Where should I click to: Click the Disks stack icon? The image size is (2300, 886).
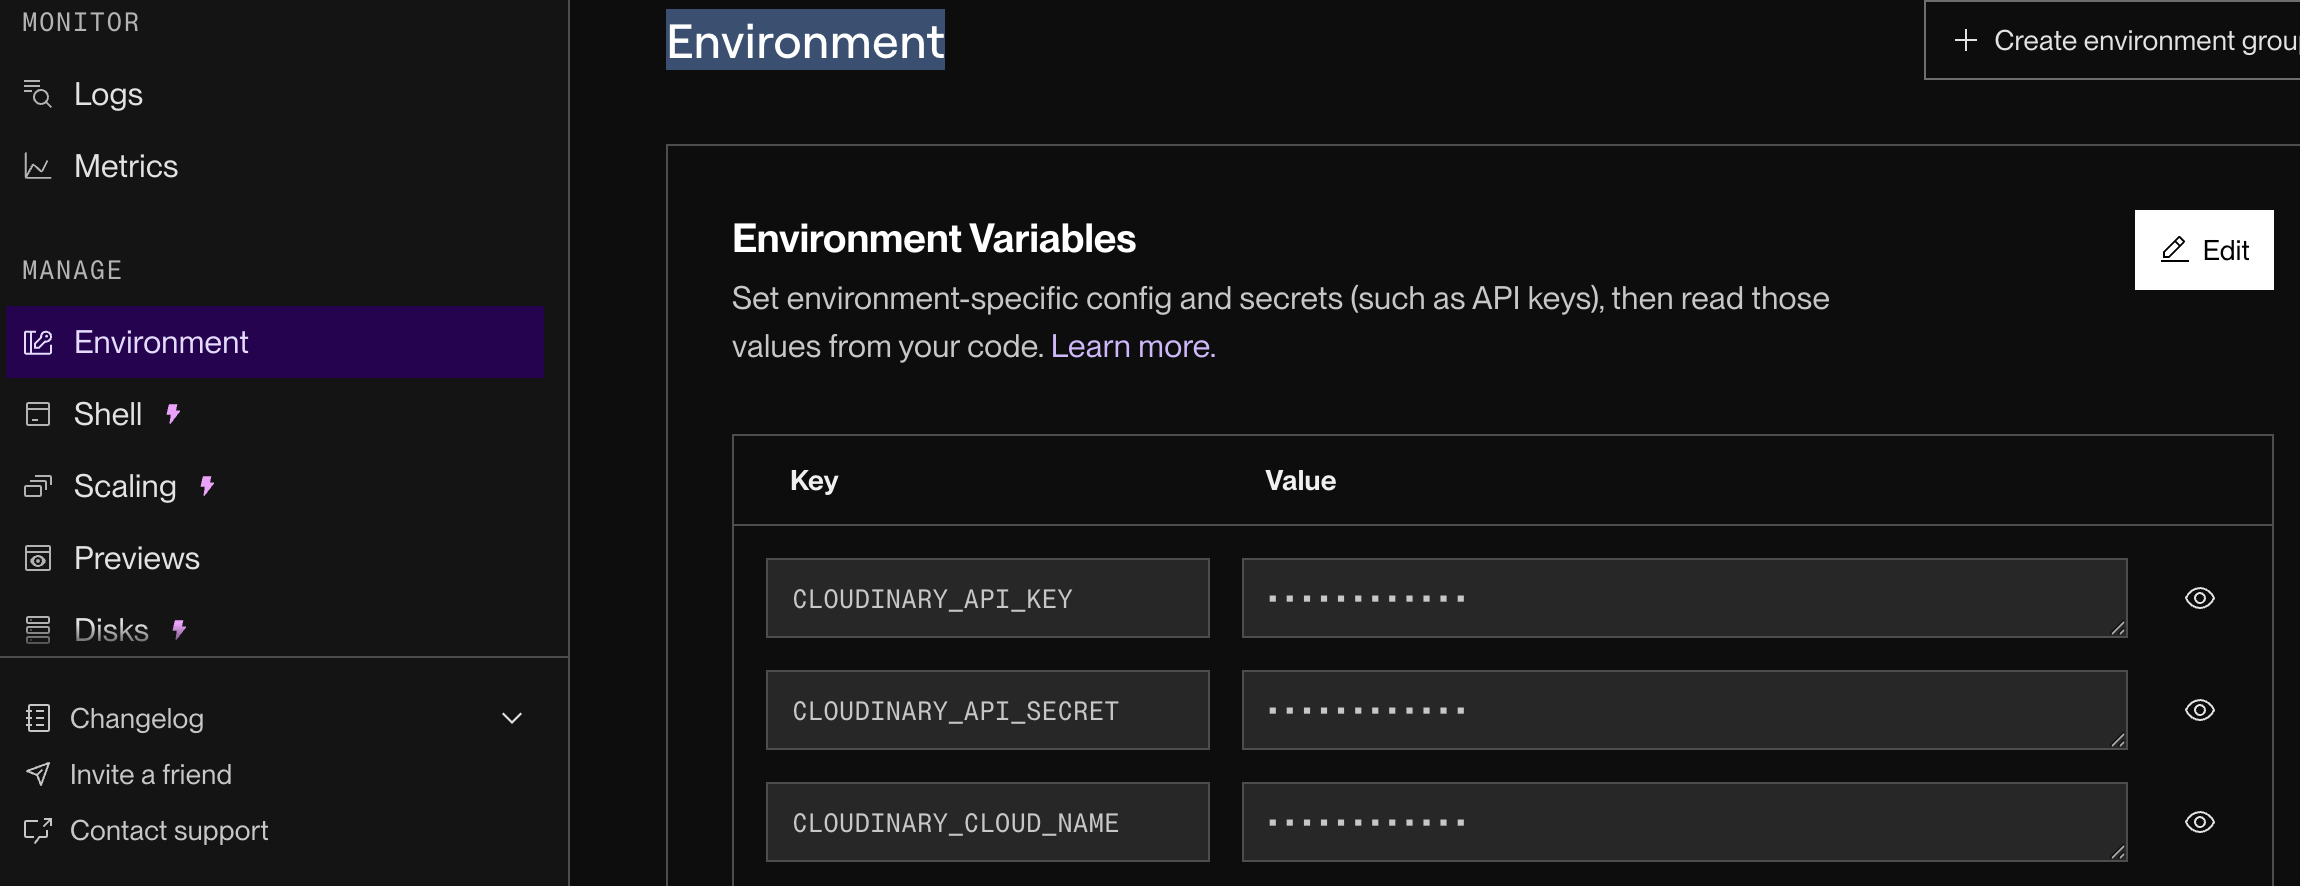(x=37, y=630)
